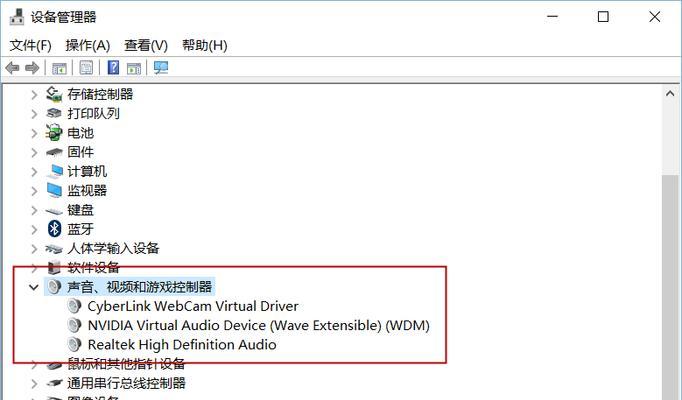The height and width of the screenshot is (400, 682).
Task: Click the 固件 firmware icon
Action: (54, 152)
